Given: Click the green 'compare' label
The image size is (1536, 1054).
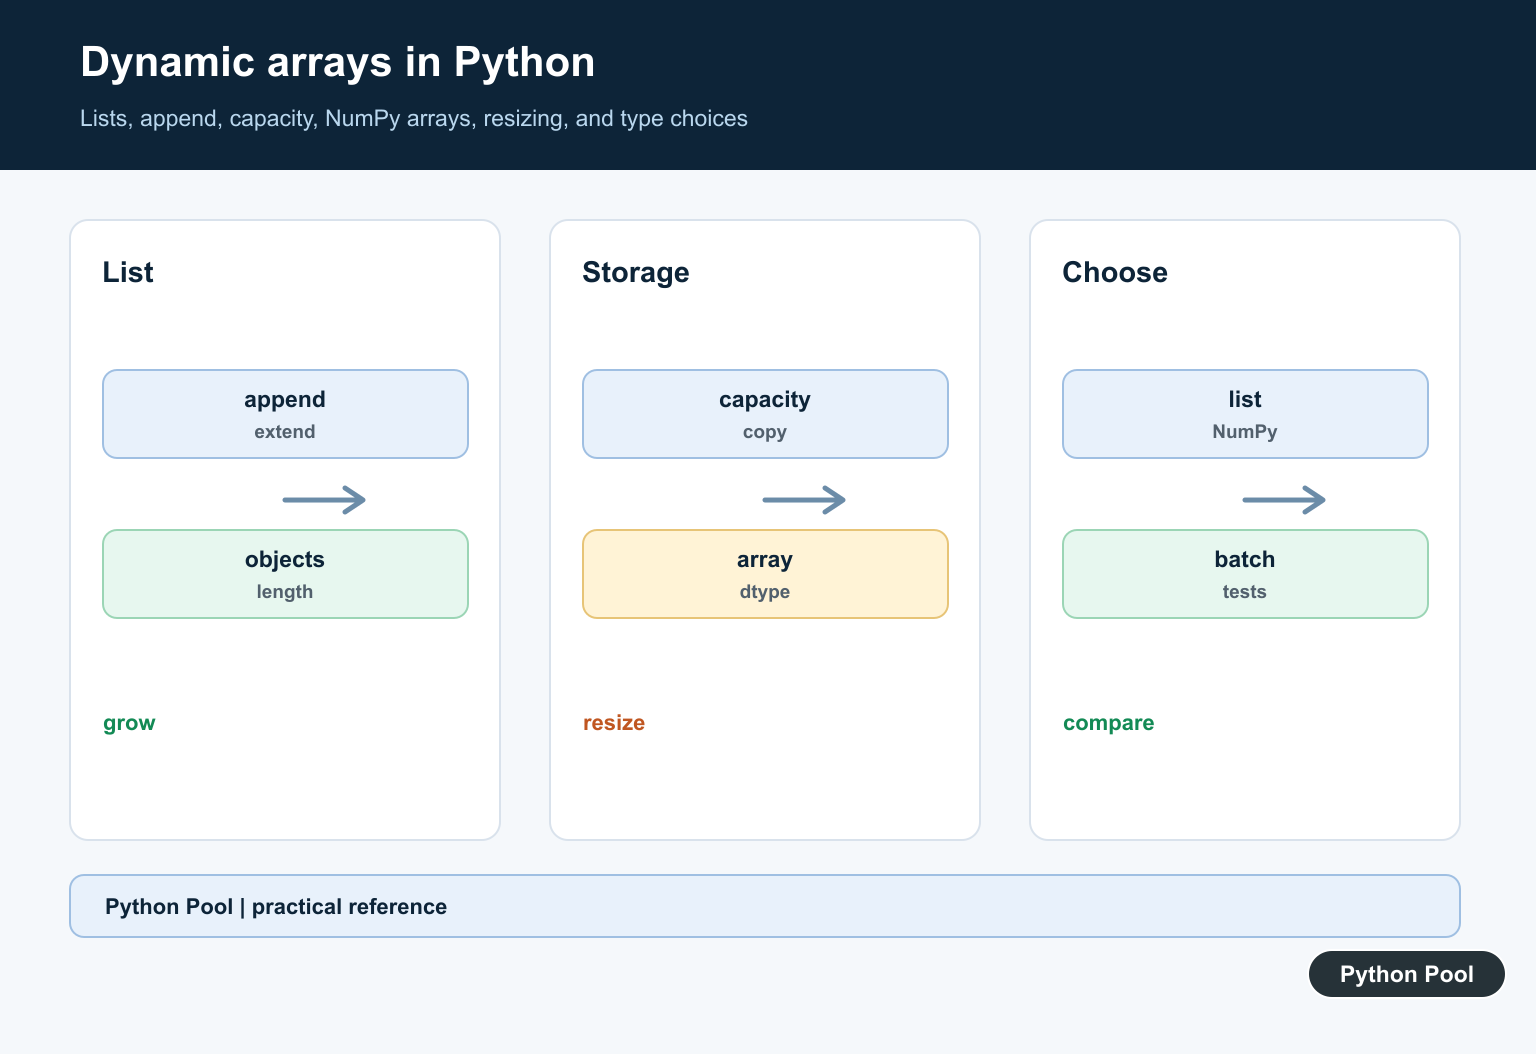Looking at the screenshot, I should pos(1108,723).
